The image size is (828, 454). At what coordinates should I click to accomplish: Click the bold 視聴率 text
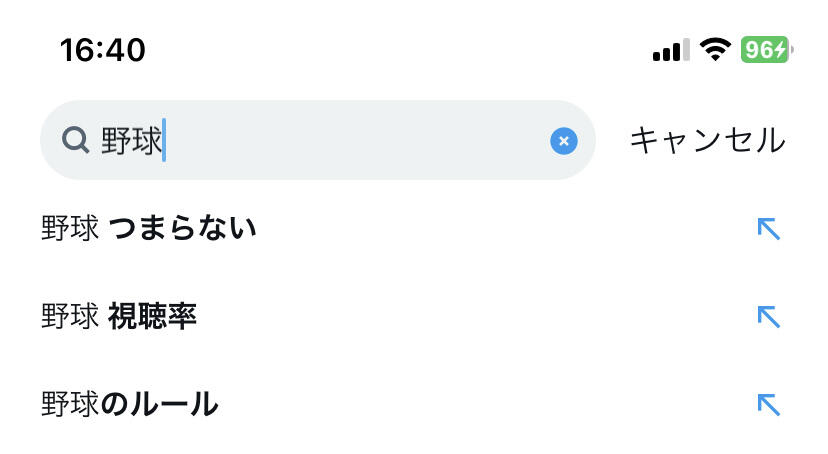click(152, 317)
